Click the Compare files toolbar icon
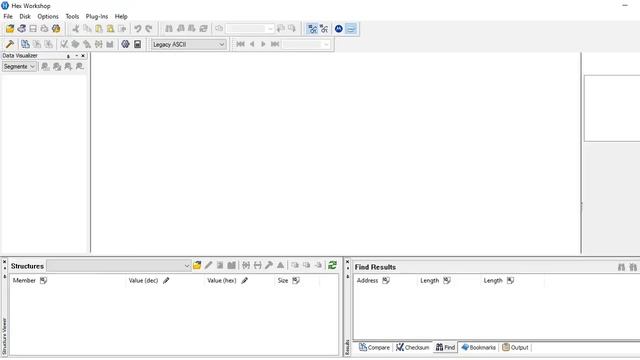640x360 pixels. tap(25, 44)
